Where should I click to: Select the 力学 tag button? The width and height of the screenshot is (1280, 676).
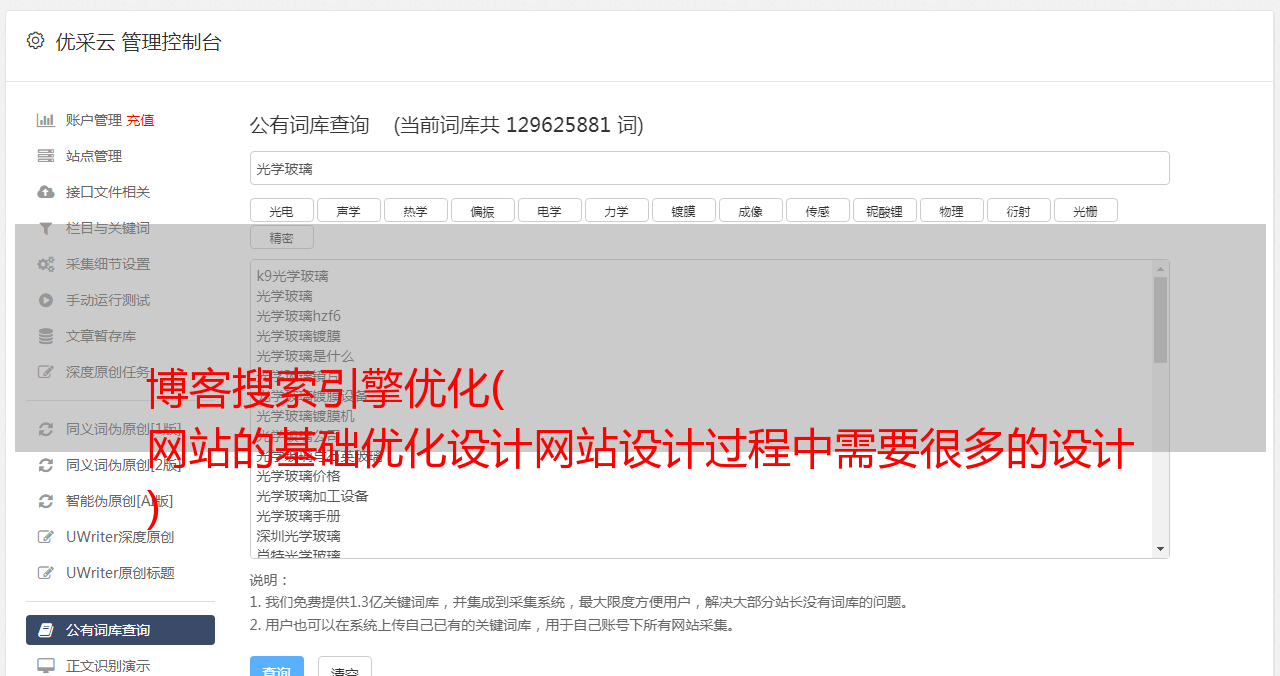click(x=617, y=210)
